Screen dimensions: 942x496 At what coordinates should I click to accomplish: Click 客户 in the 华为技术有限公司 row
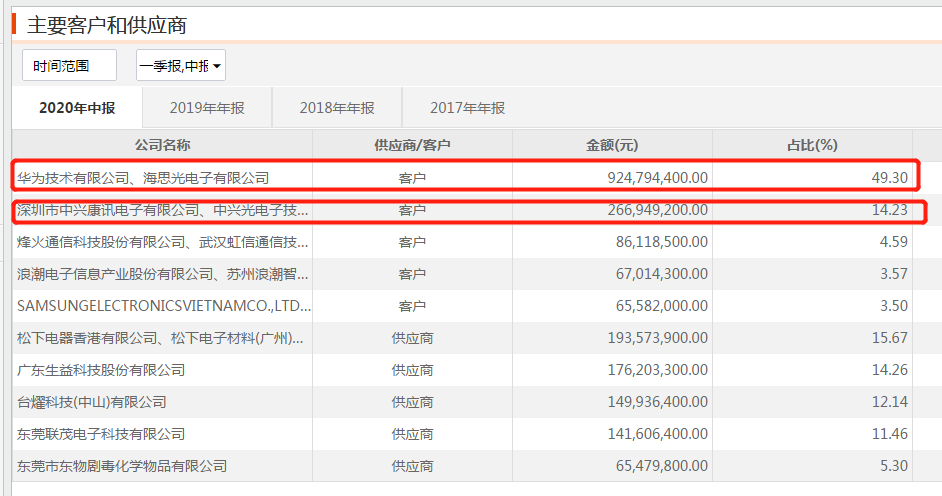click(x=412, y=178)
